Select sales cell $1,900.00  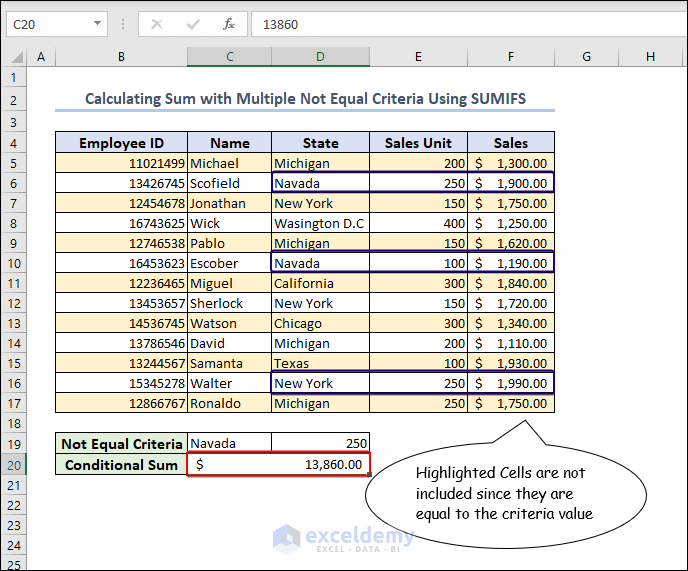click(x=511, y=183)
